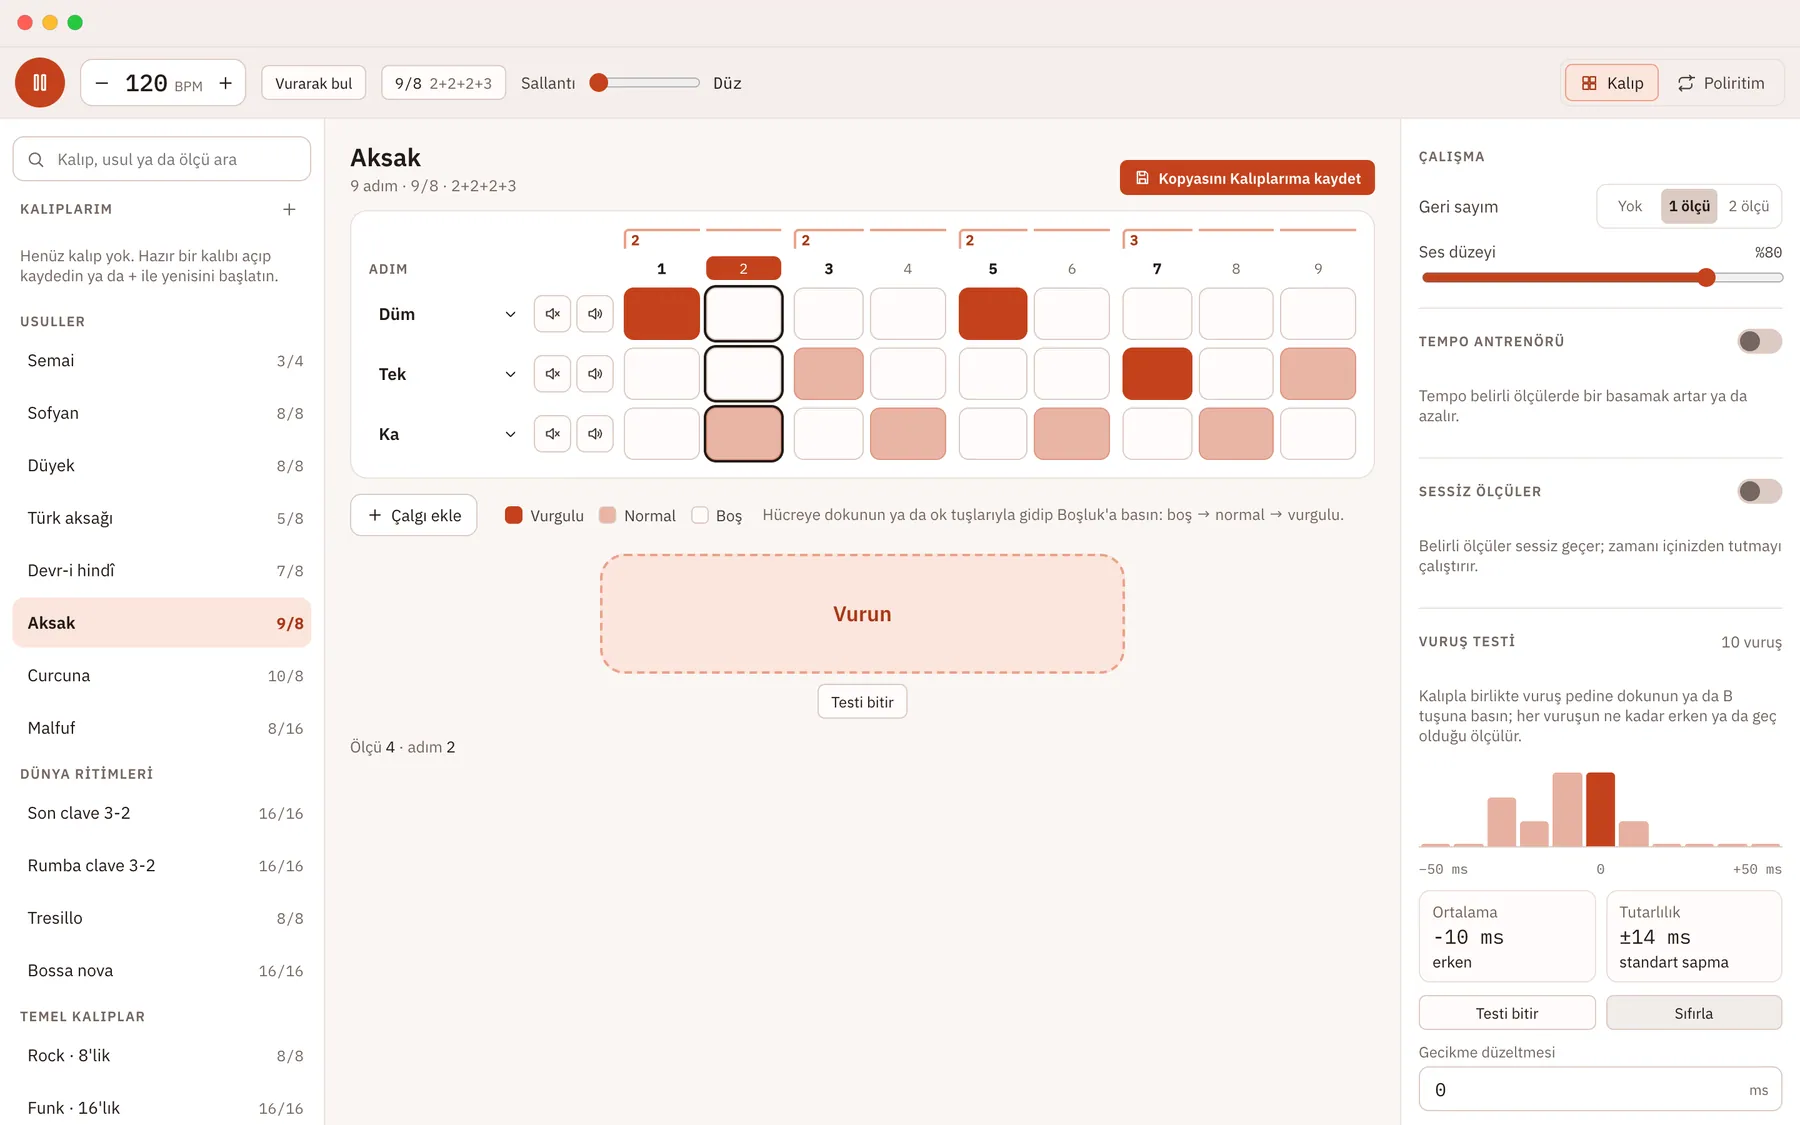Switch to the Poliritim tab

(x=1721, y=83)
